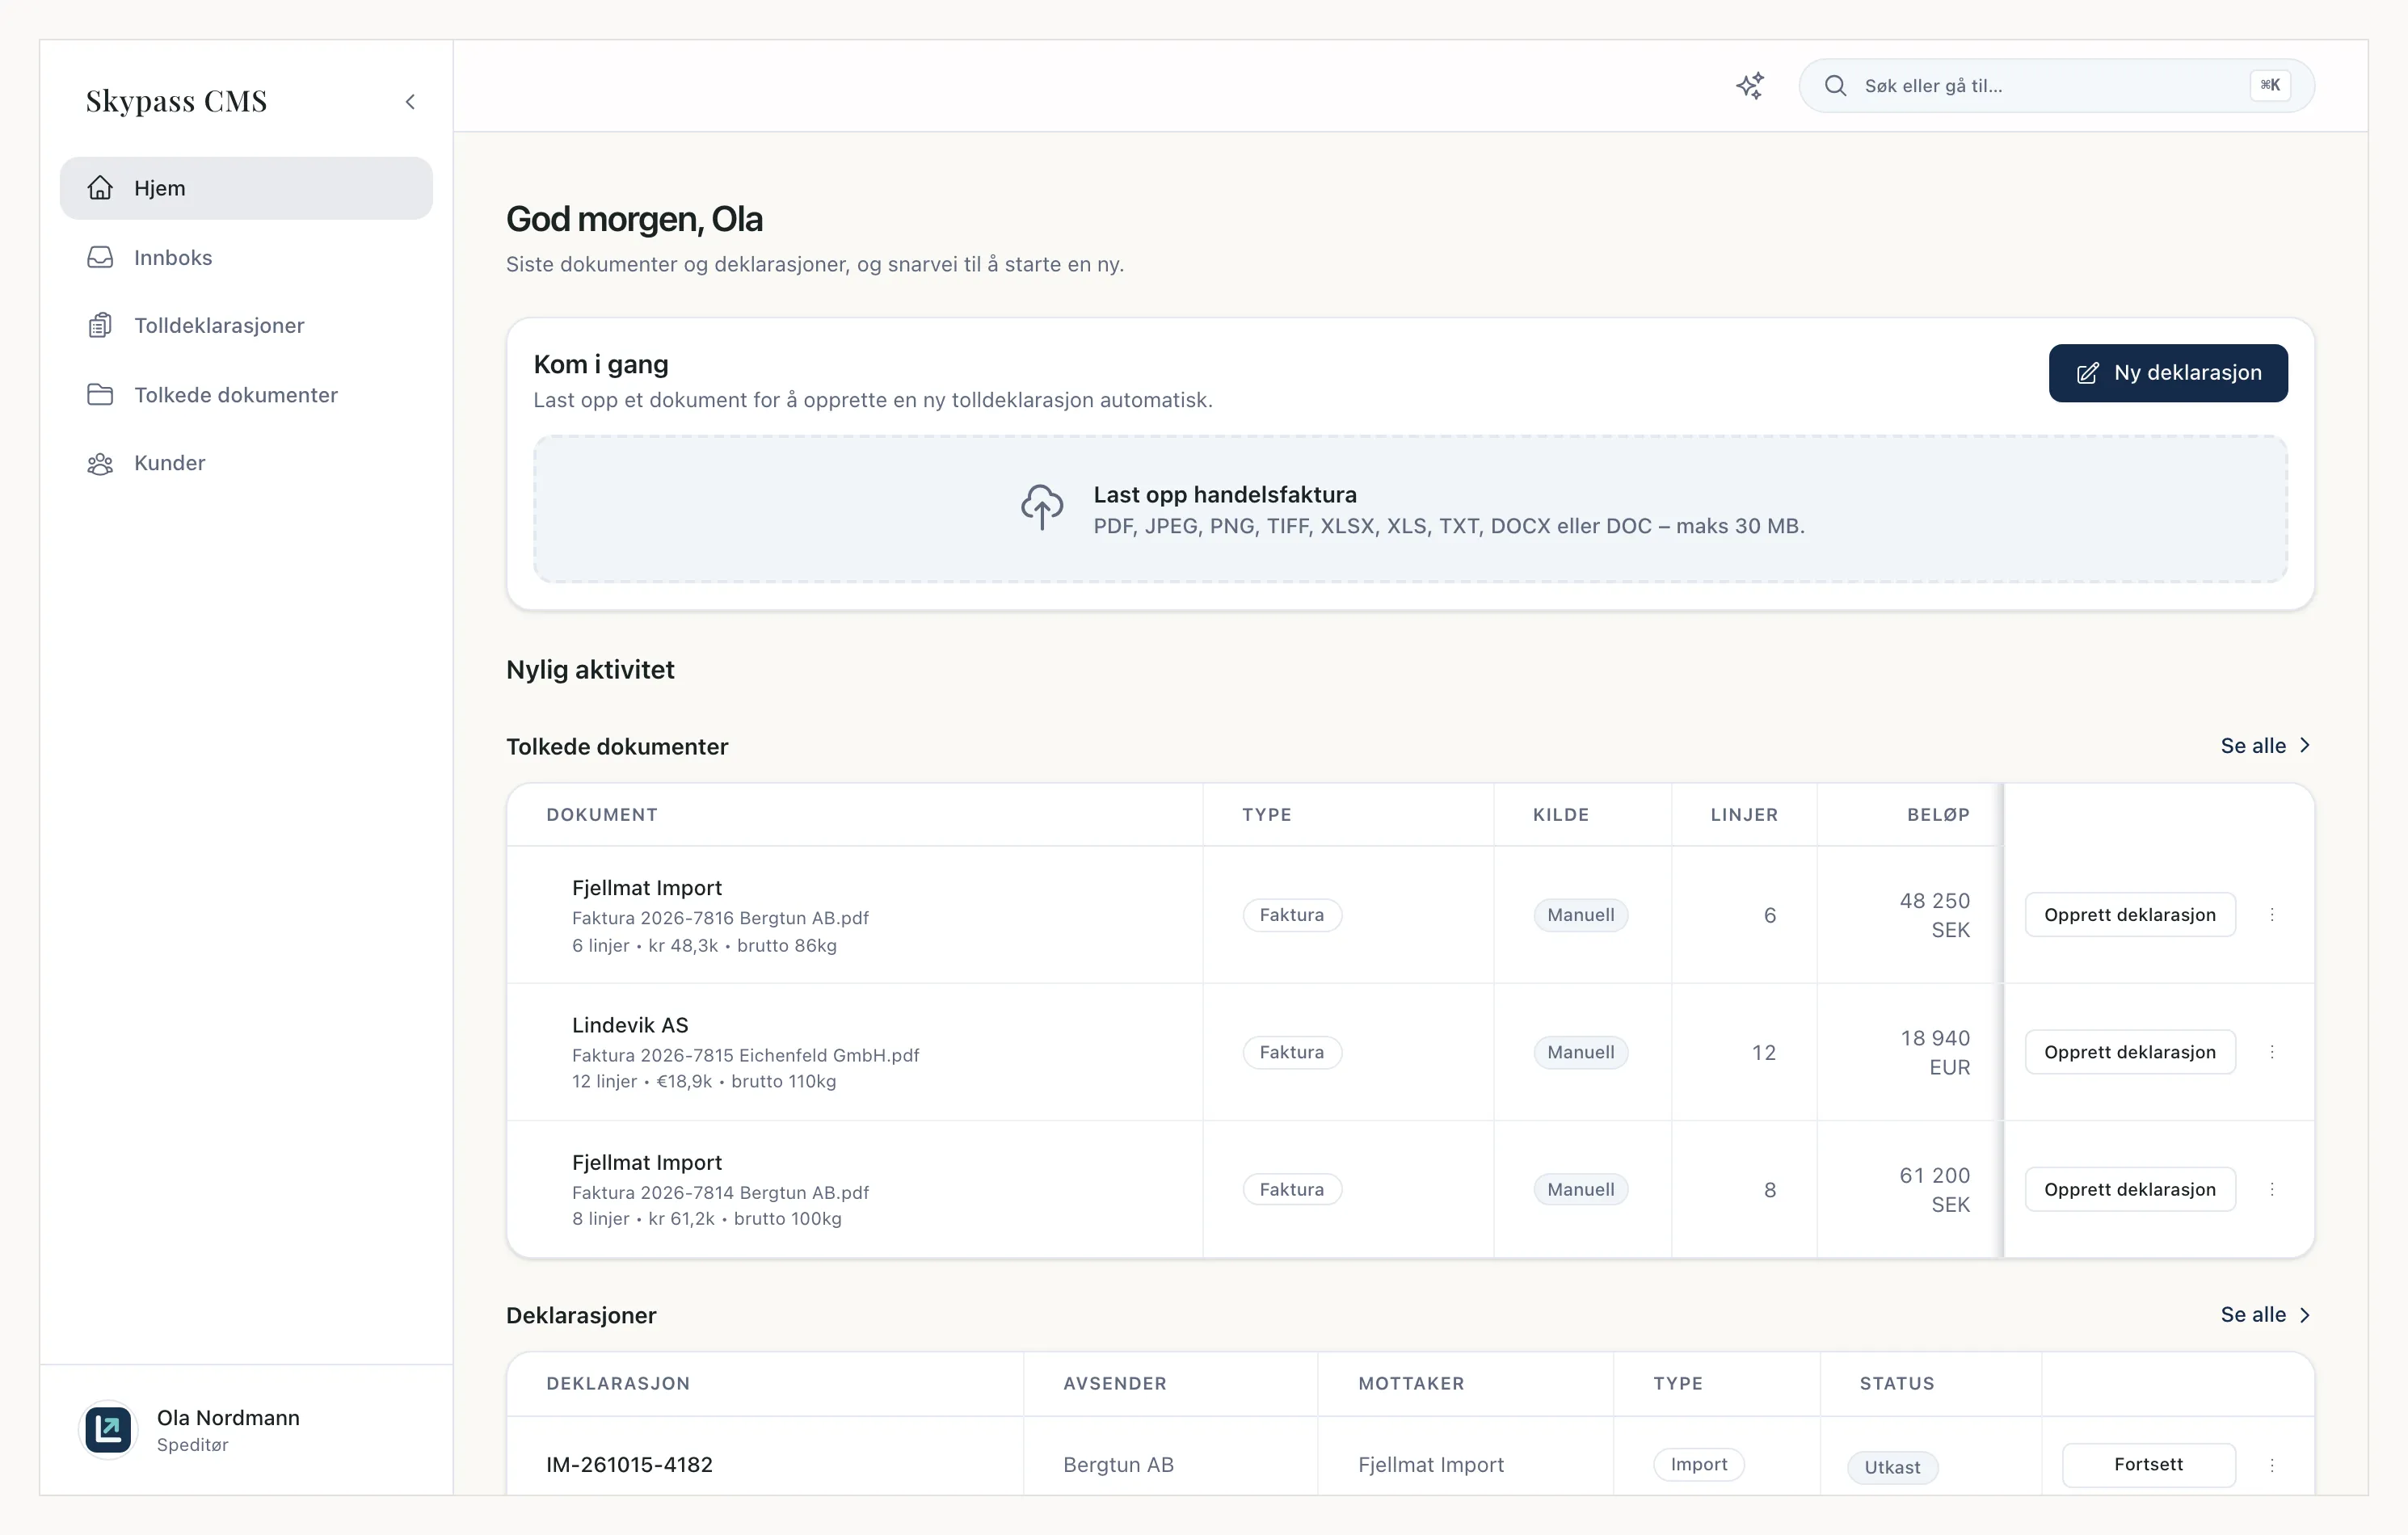Select Kunder in the sidebar

[246, 464]
